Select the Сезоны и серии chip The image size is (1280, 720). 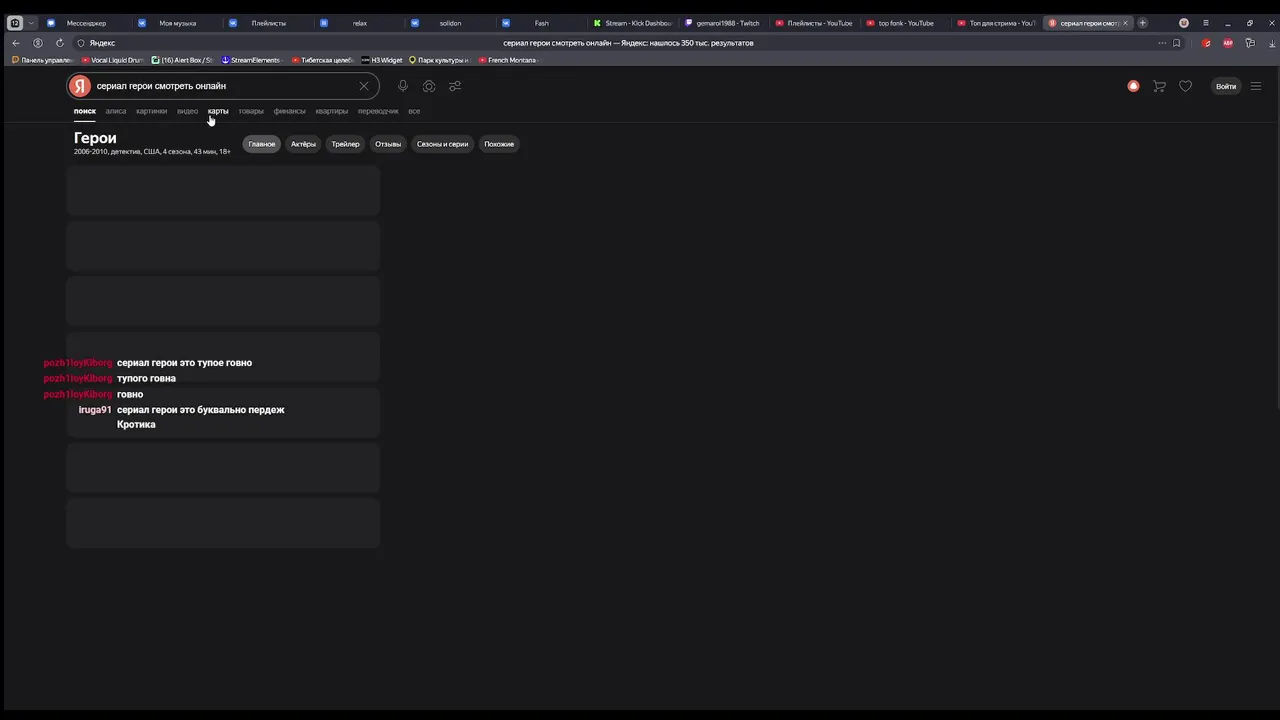pos(442,144)
